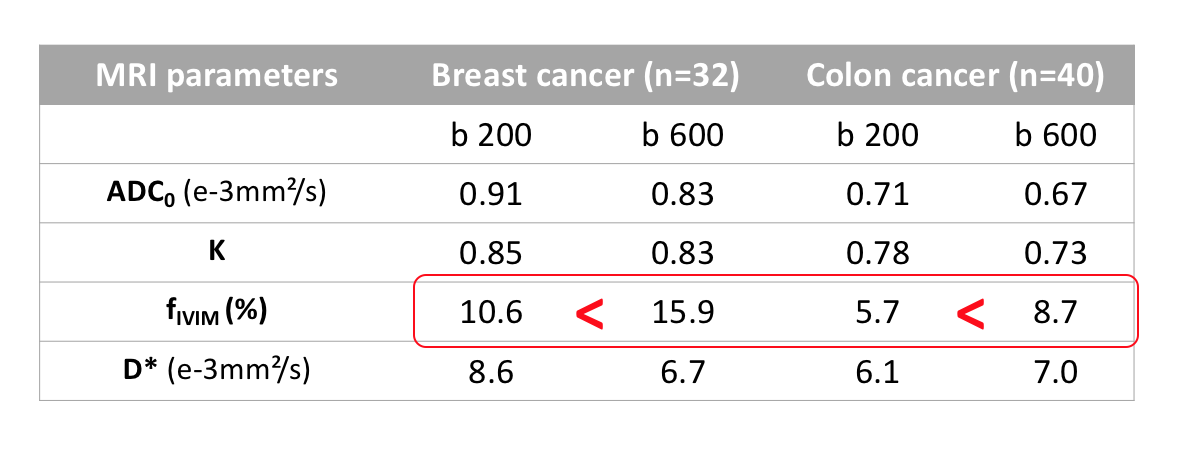Screen dimensions: 1178x450
Task: Select the MRI parameters header cell
Action: [x=217, y=76]
